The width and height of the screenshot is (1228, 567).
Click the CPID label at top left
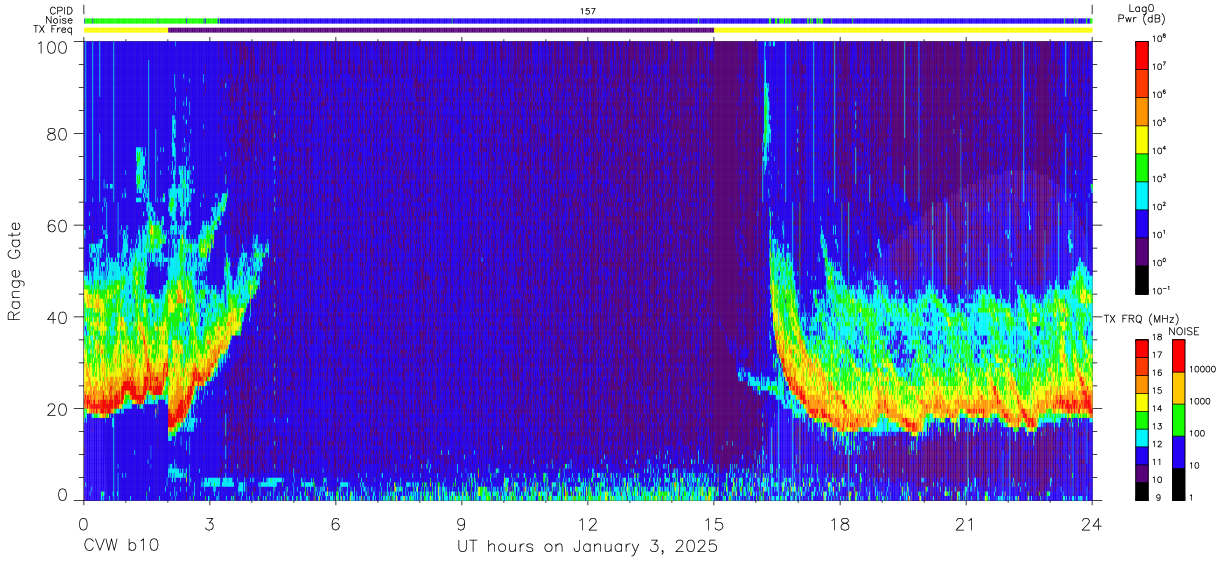(x=61, y=11)
